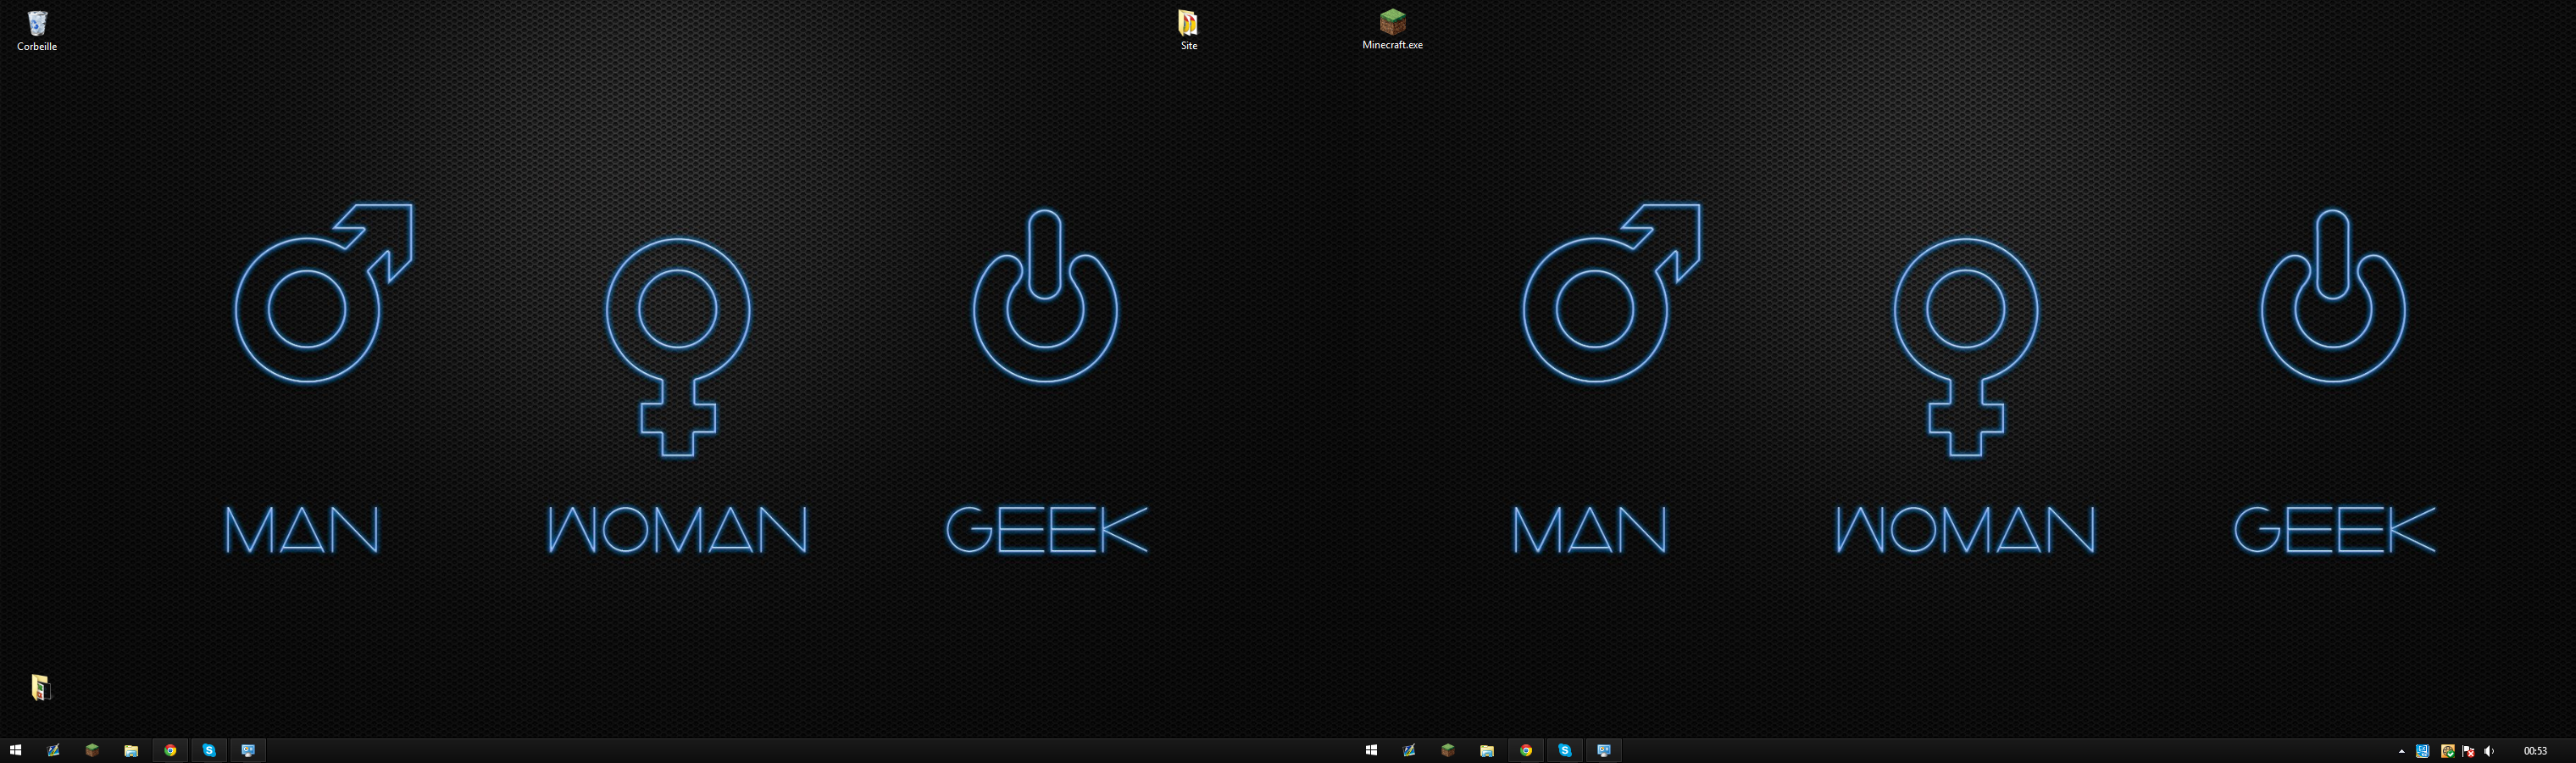Switch to Skype on left-screen taskbar
The image size is (2576, 763).
pyautogui.click(x=209, y=750)
